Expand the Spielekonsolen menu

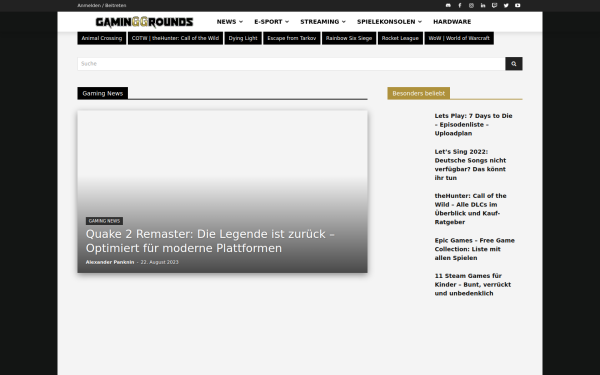click(x=390, y=22)
